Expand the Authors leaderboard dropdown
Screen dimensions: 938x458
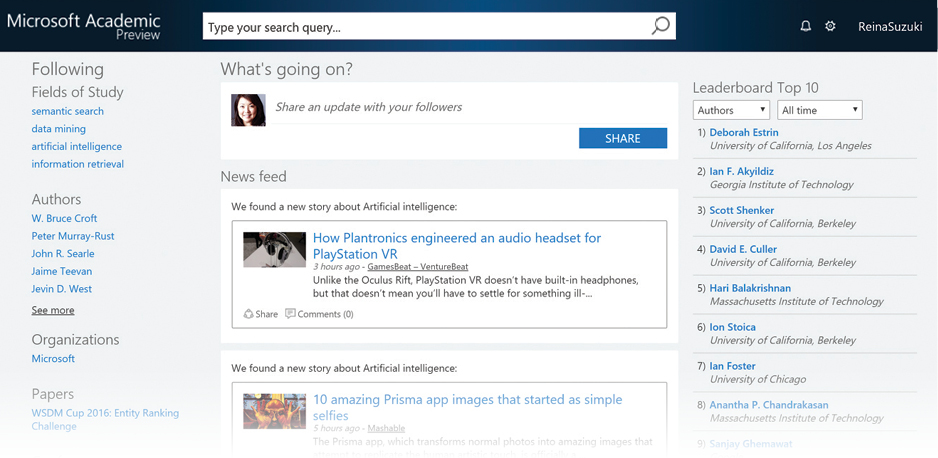coord(731,110)
